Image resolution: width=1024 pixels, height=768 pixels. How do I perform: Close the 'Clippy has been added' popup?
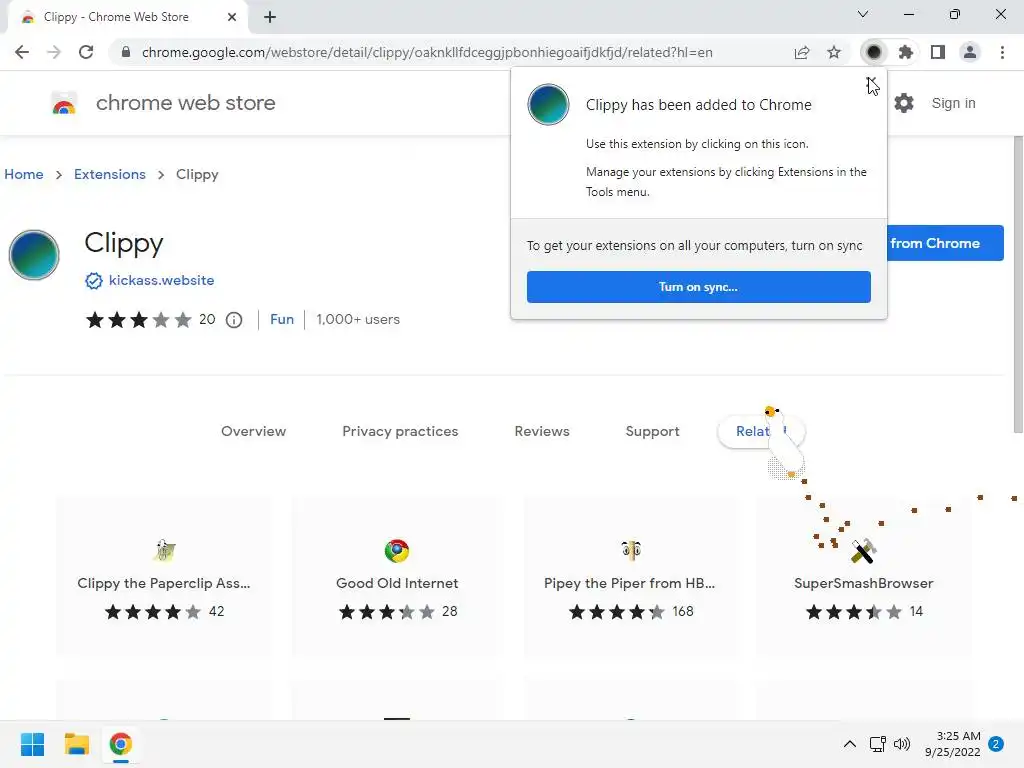[871, 83]
